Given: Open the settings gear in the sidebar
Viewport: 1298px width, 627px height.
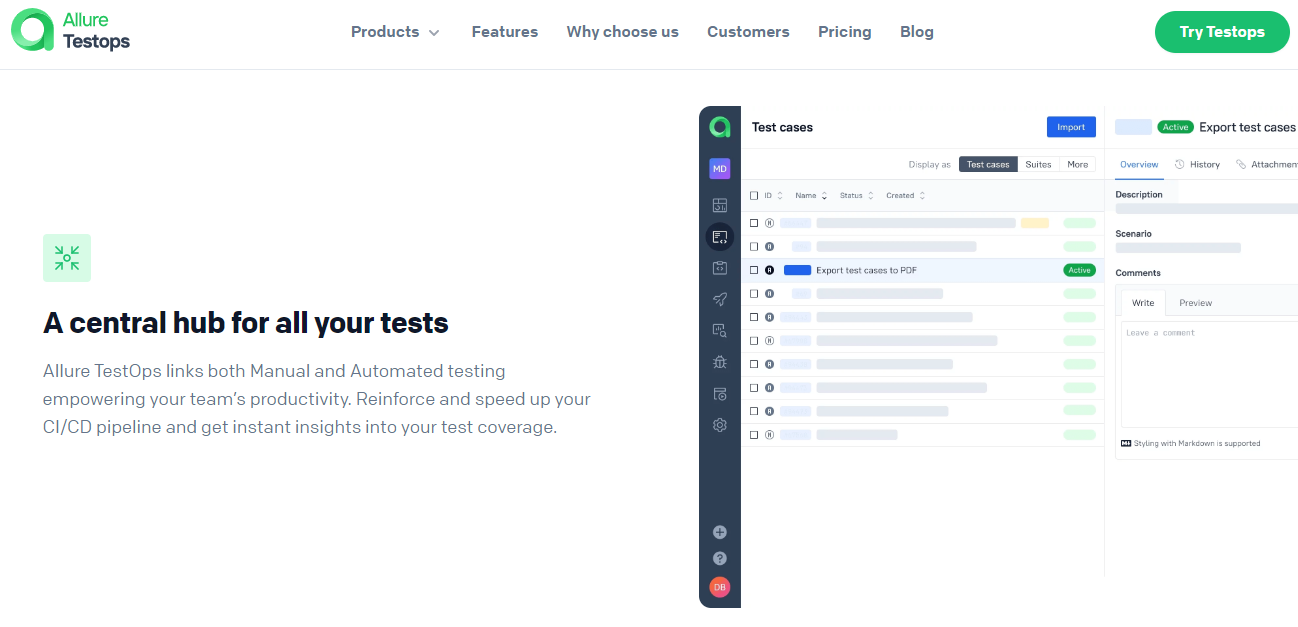Looking at the screenshot, I should tap(719, 425).
